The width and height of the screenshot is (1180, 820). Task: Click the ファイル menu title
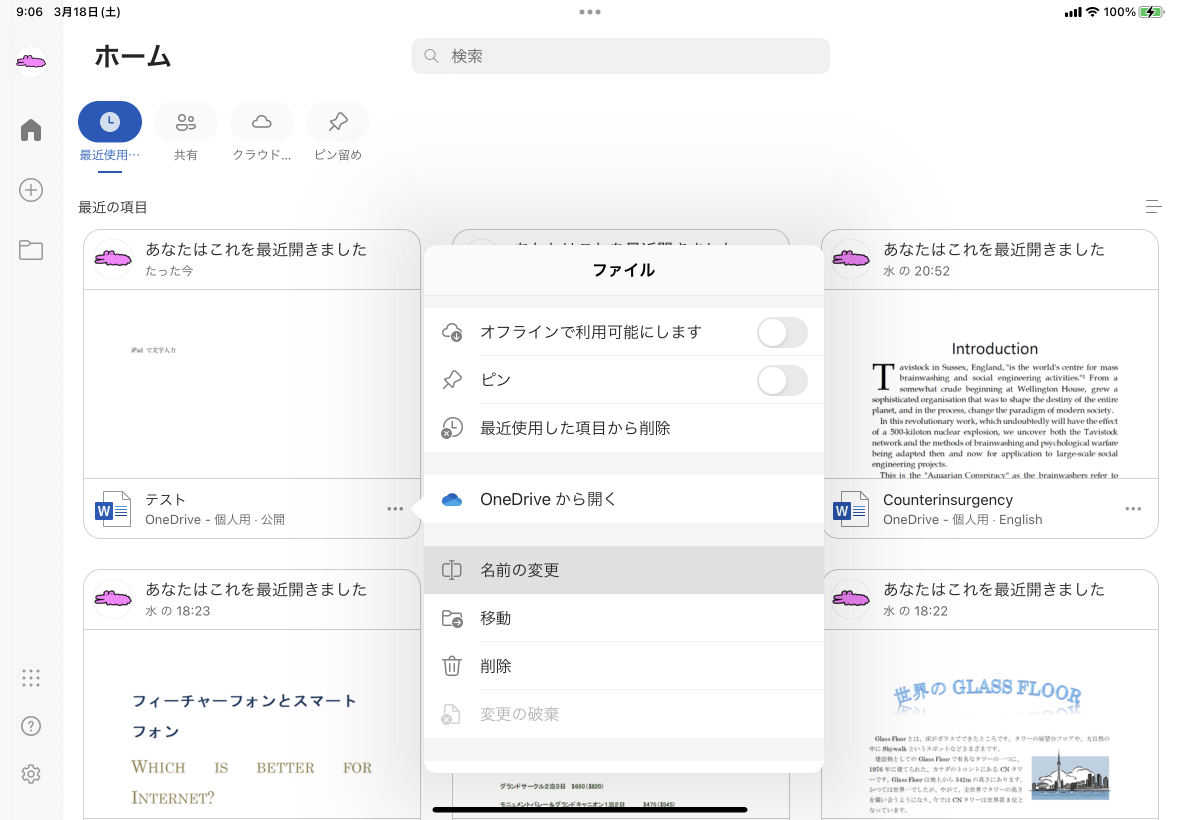[x=624, y=270]
